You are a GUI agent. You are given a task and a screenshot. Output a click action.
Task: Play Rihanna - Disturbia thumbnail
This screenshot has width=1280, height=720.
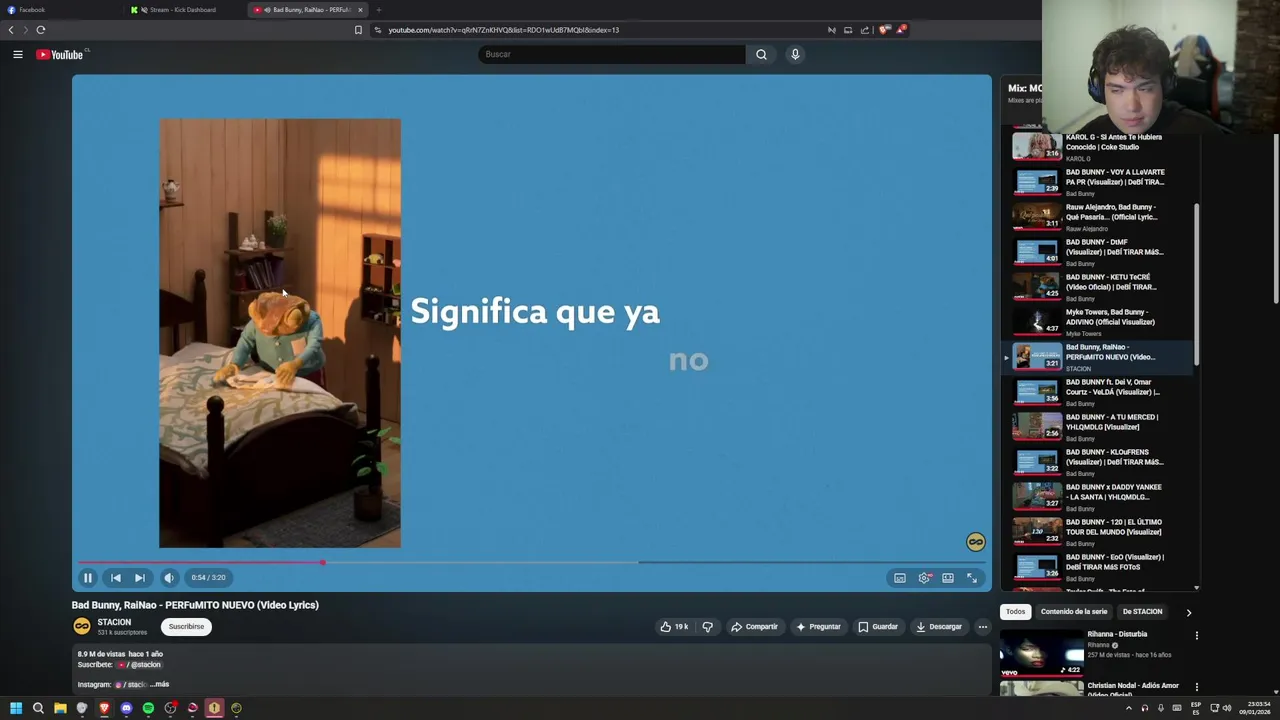pyautogui.click(x=1042, y=652)
